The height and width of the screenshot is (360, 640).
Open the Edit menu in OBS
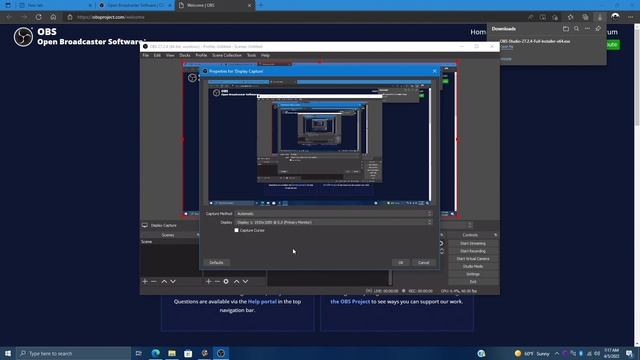pos(157,55)
